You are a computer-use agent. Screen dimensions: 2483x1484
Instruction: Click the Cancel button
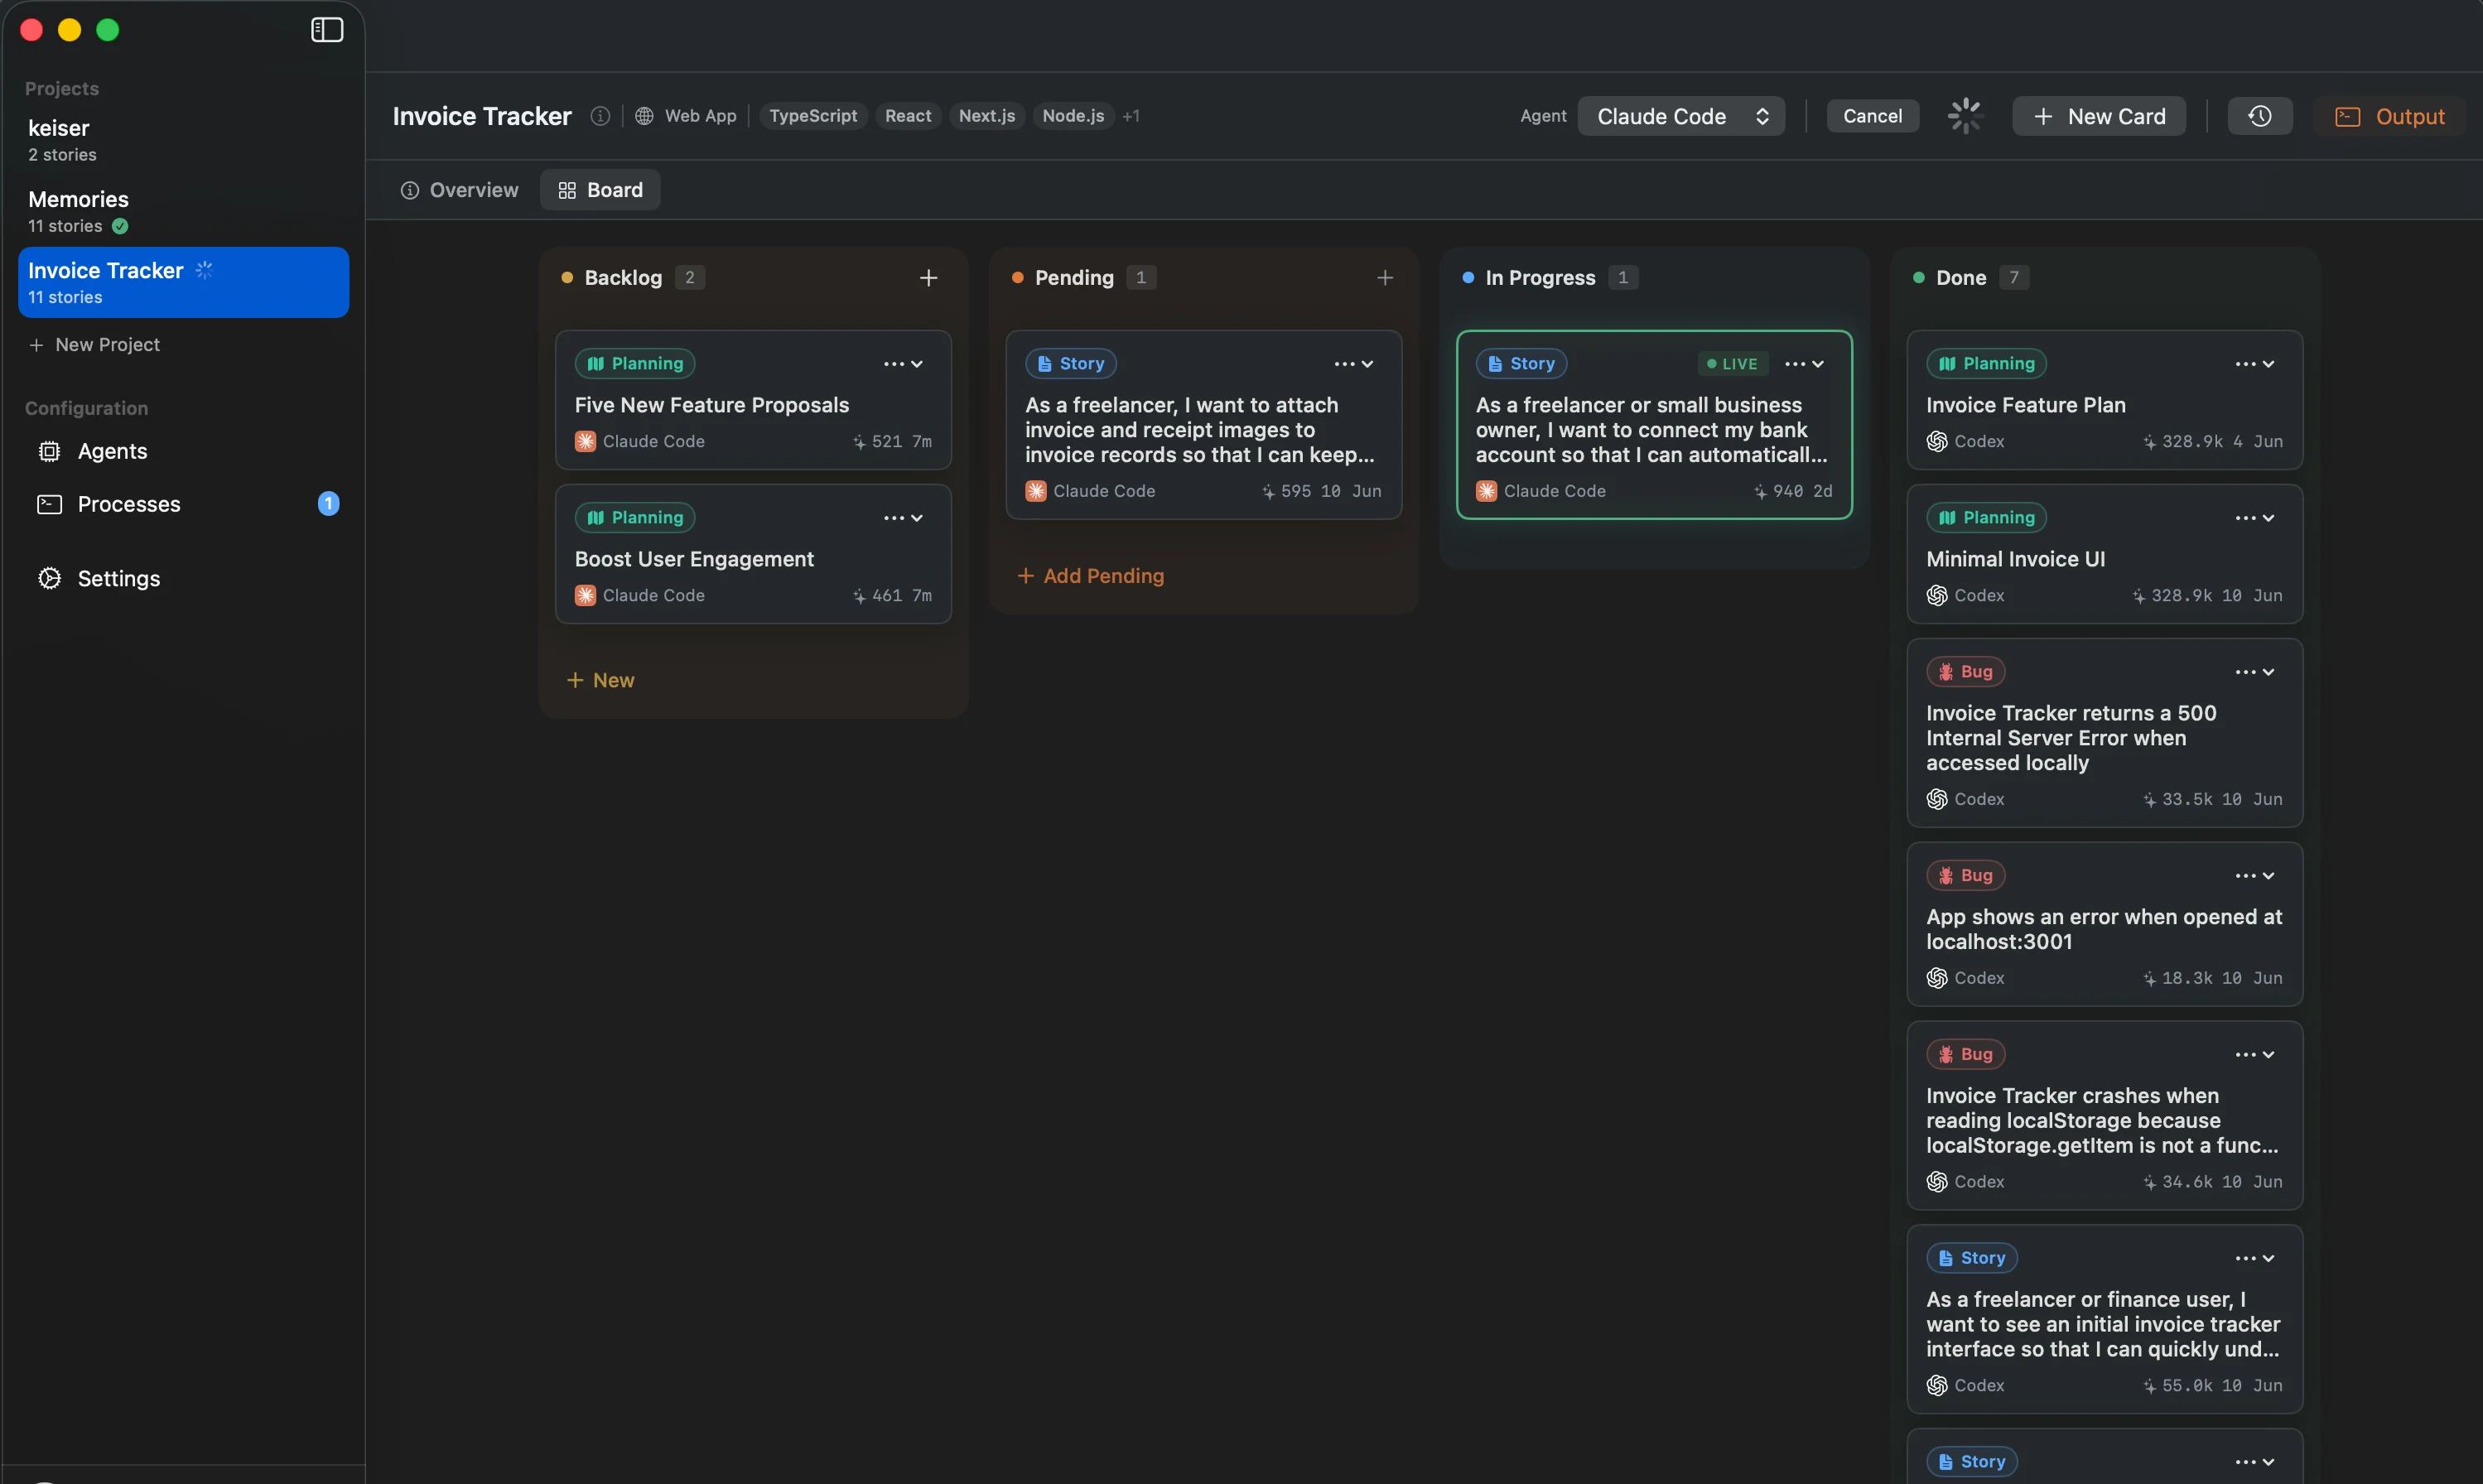[x=1872, y=116]
